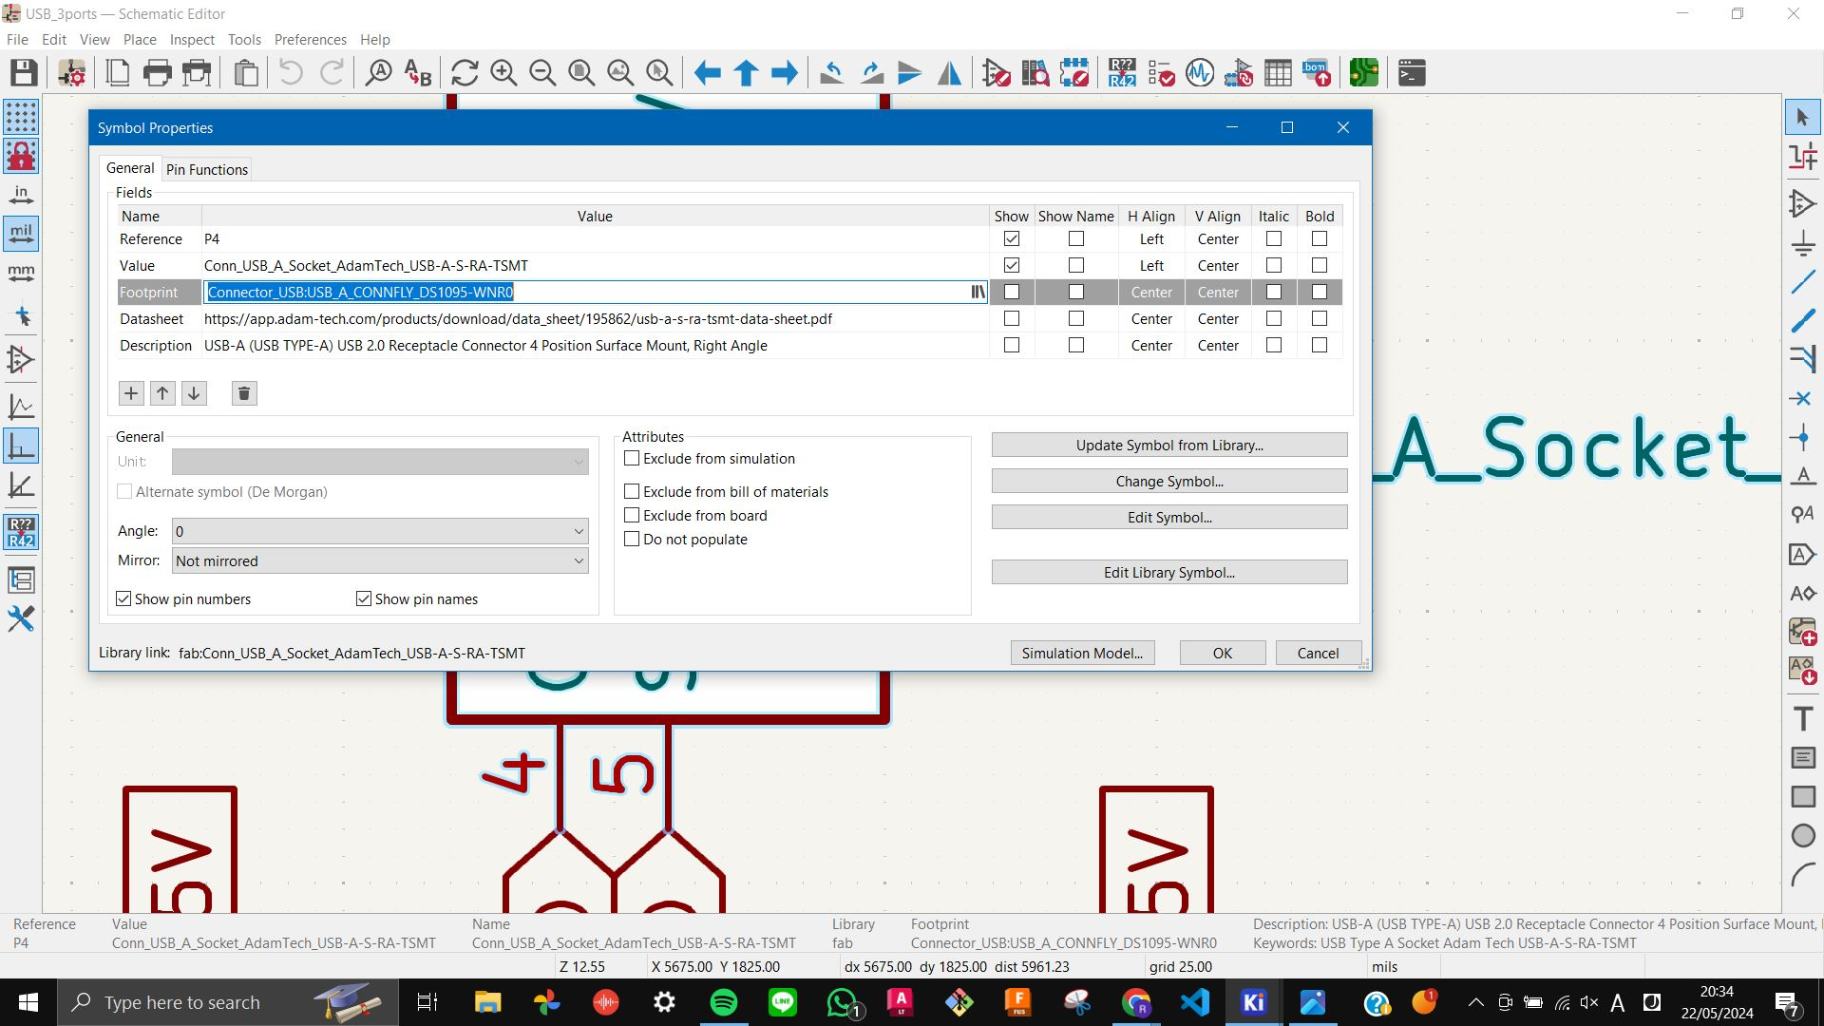Image resolution: width=1824 pixels, height=1026 pixels.
Task: Uncheck Show pin names
Action: [417, 599]
